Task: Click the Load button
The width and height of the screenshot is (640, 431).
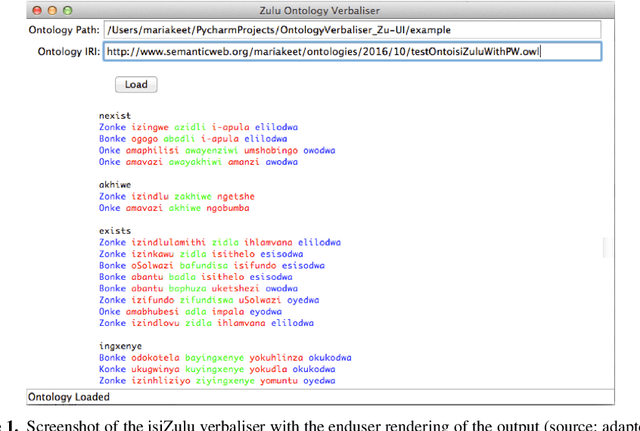Action: (136, 85)
